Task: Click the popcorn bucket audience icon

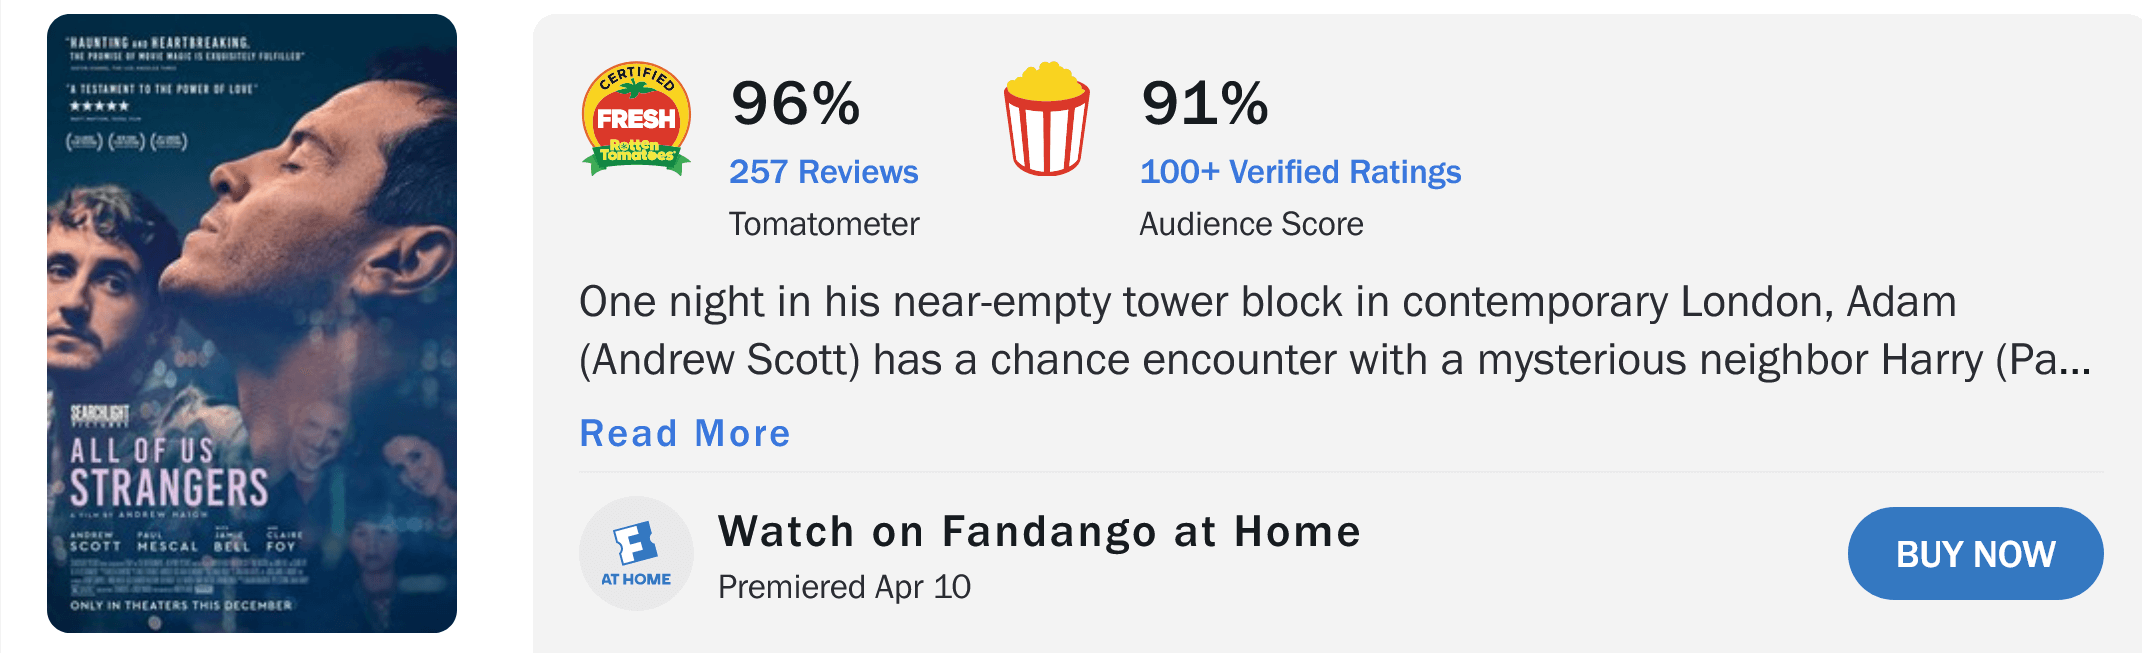Action: tap(1047, 118)
